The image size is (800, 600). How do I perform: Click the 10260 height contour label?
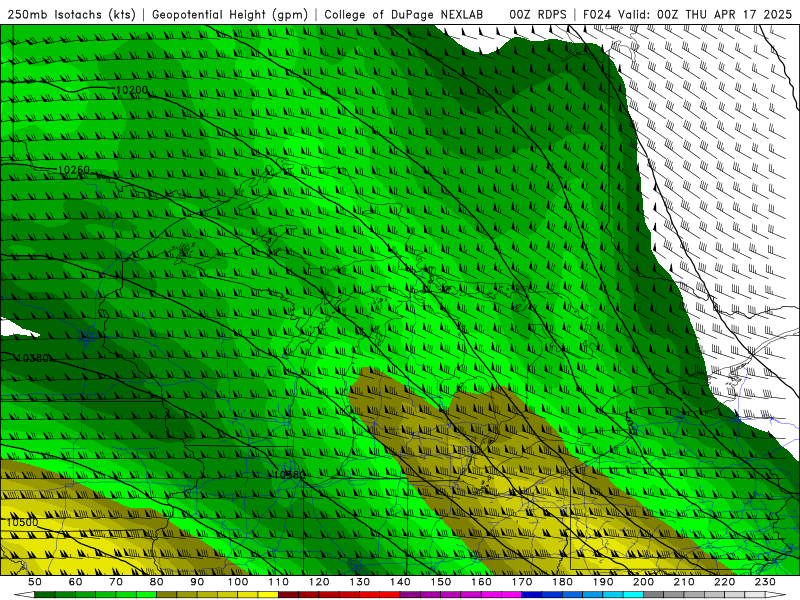click(74, 170)
